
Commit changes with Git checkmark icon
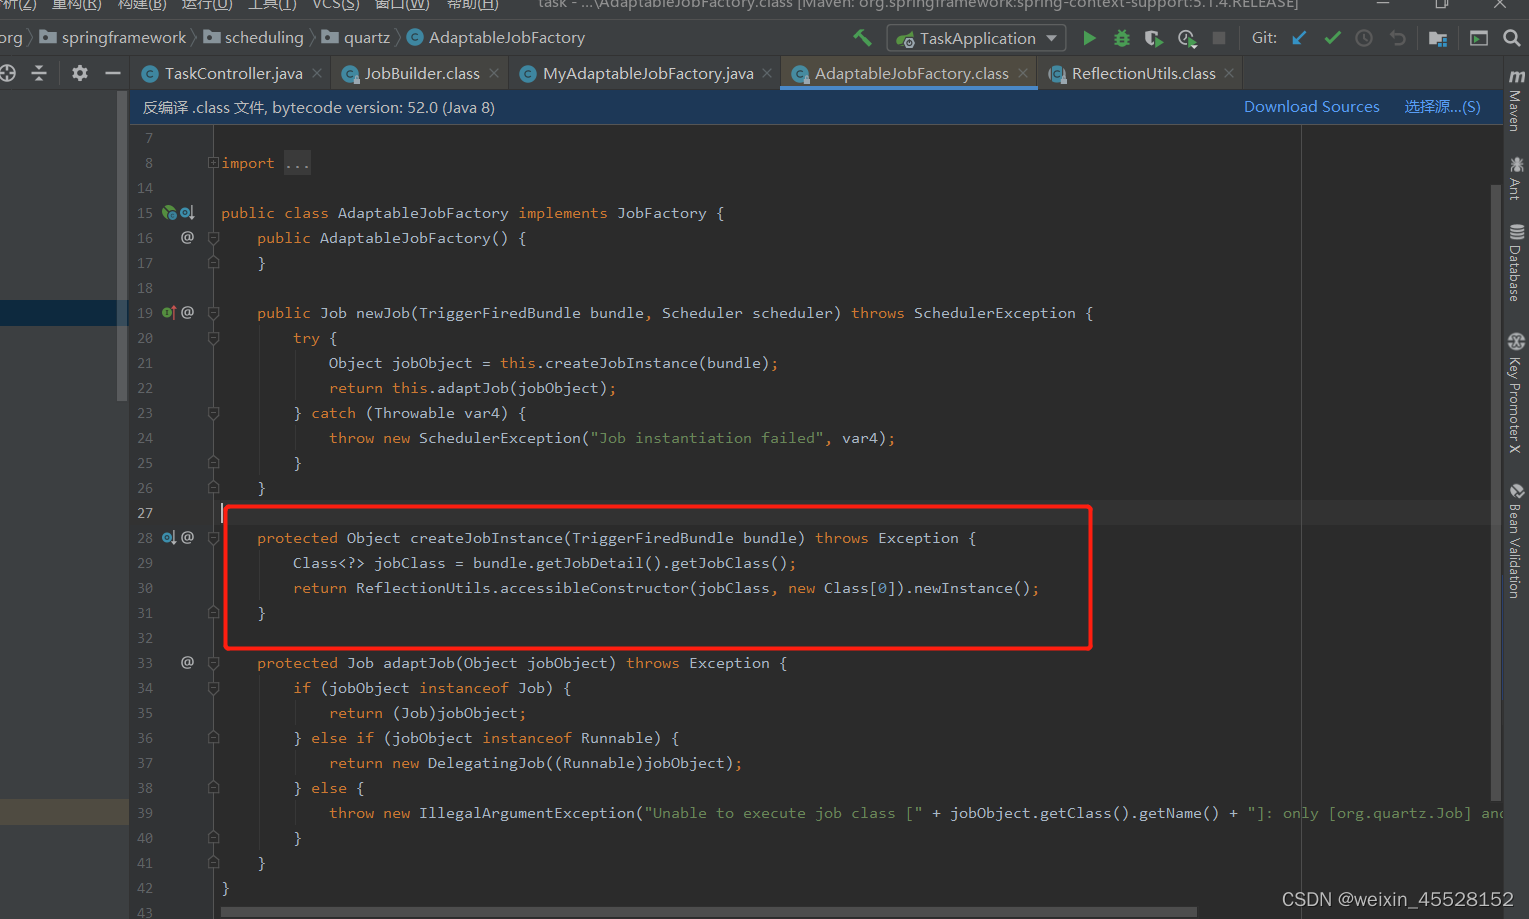[1332, 38]
